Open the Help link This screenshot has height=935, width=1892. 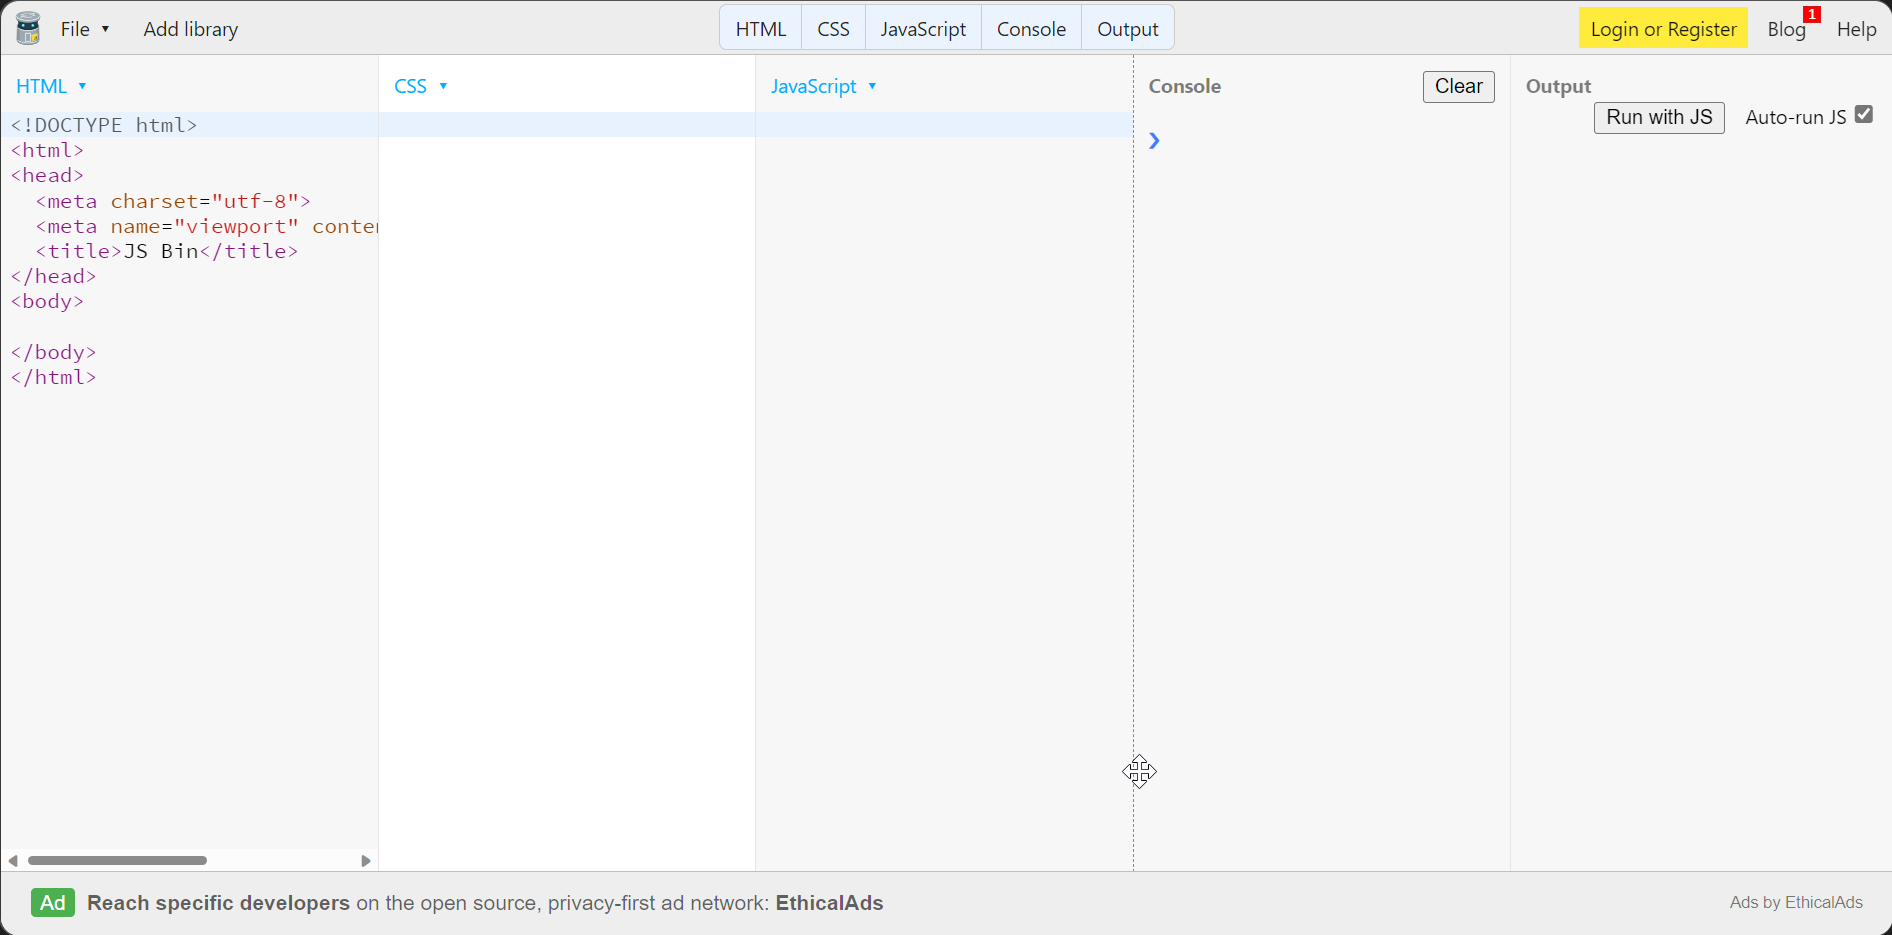point(1856,29)
